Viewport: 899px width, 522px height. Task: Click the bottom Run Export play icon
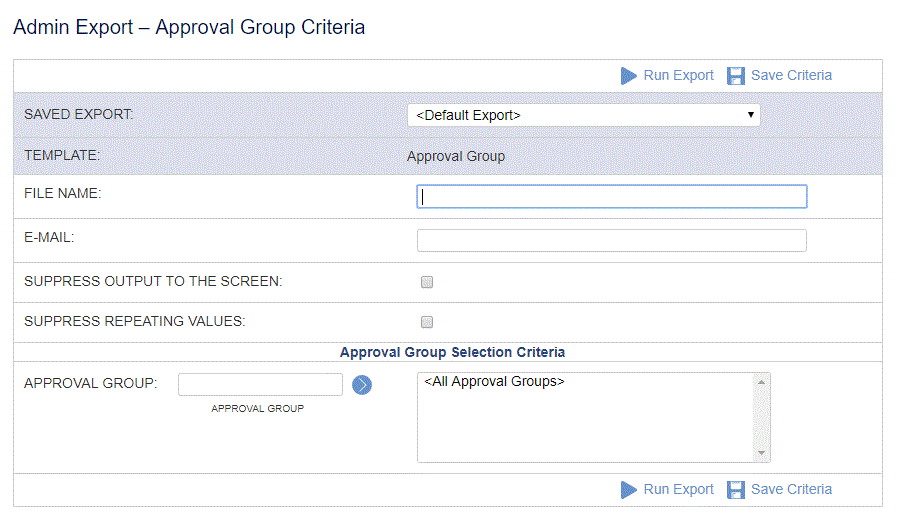(628, 490)
